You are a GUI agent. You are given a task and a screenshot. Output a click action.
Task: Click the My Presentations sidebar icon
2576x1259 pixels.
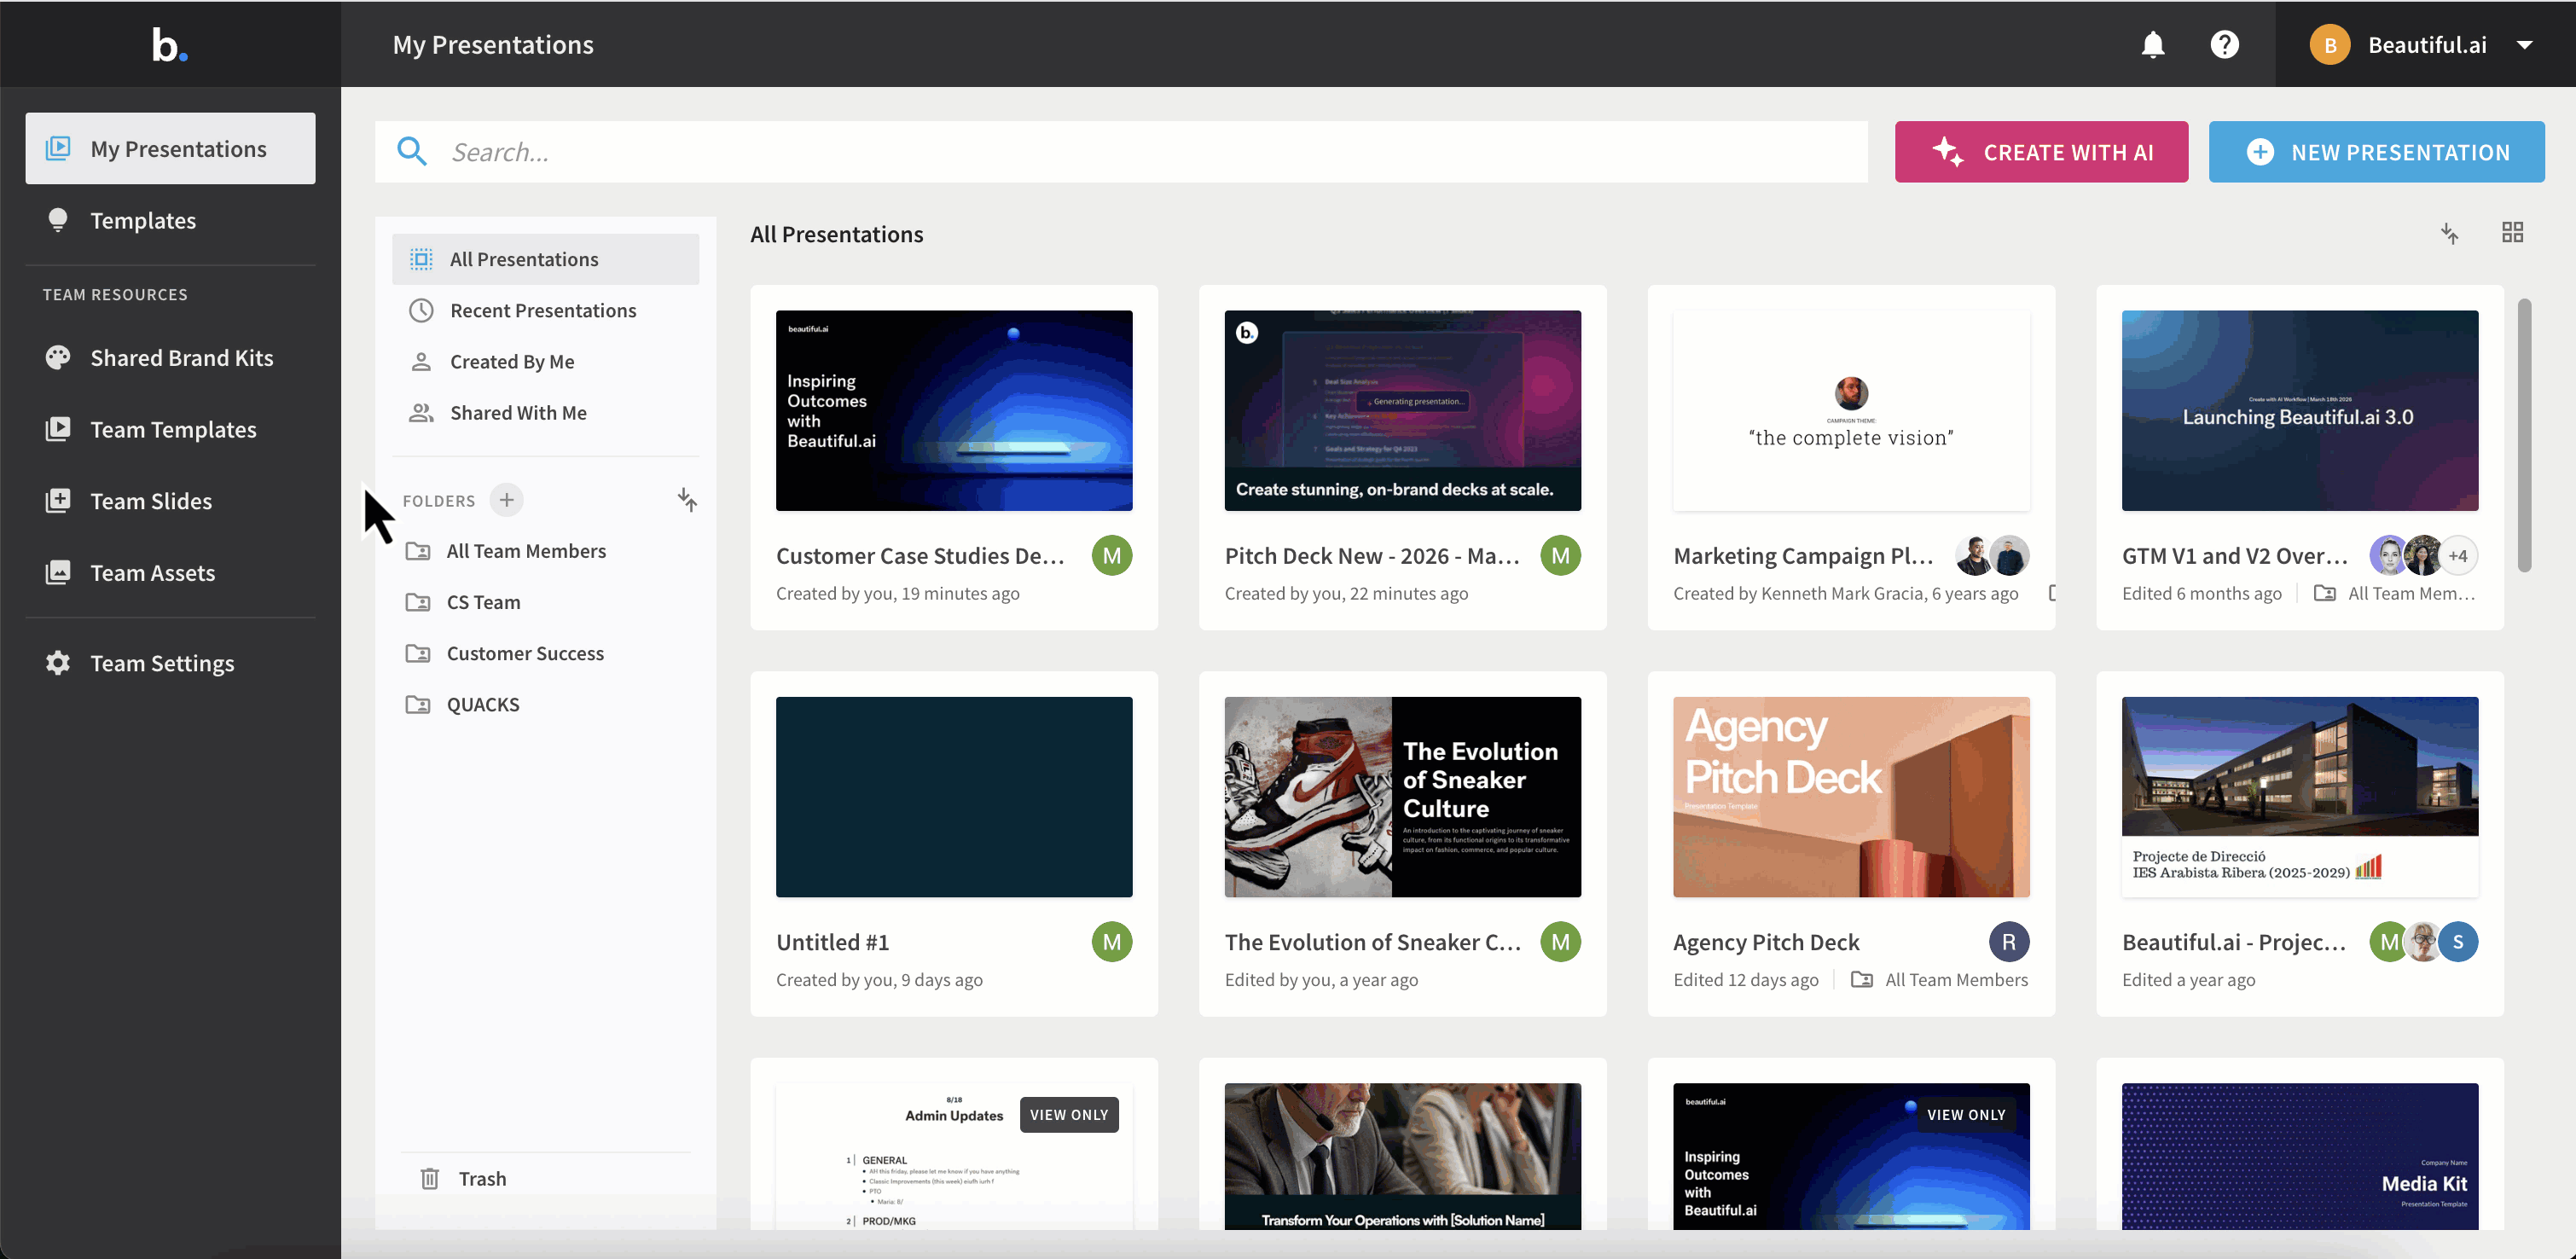(58, 149)
